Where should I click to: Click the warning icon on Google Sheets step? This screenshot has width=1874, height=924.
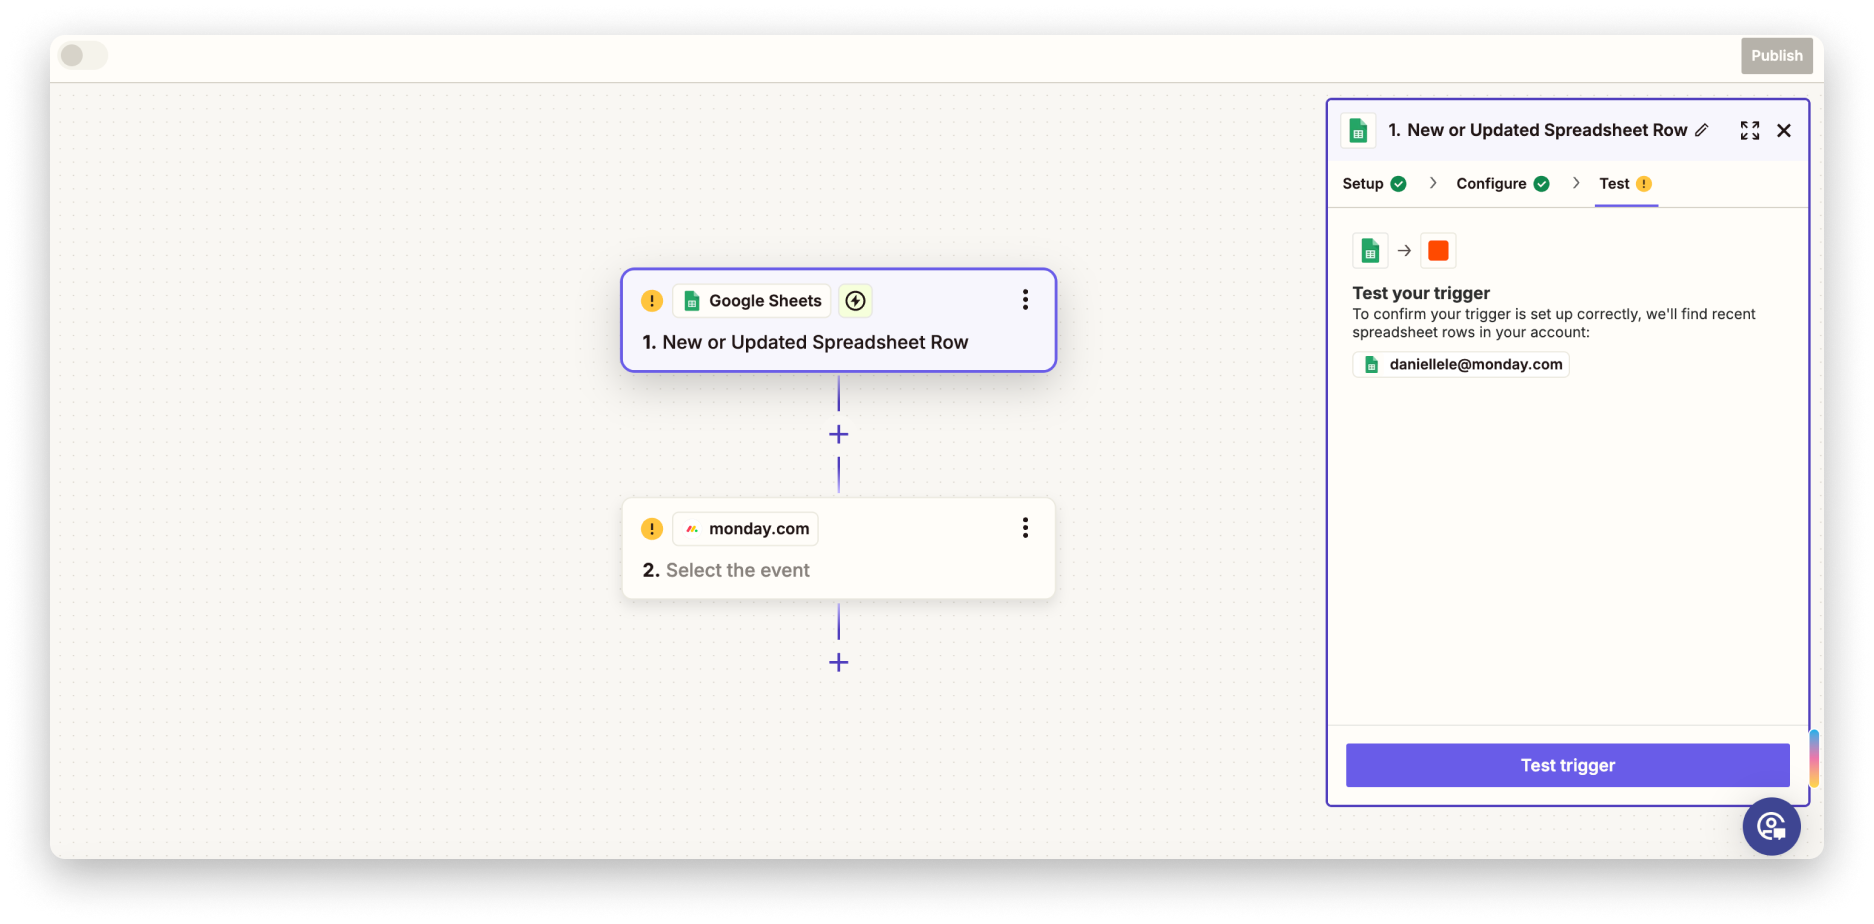(652, 301)
